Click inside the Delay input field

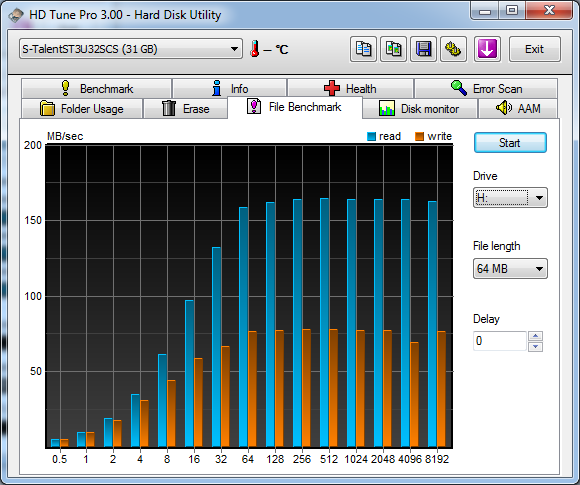pos(499,341)
